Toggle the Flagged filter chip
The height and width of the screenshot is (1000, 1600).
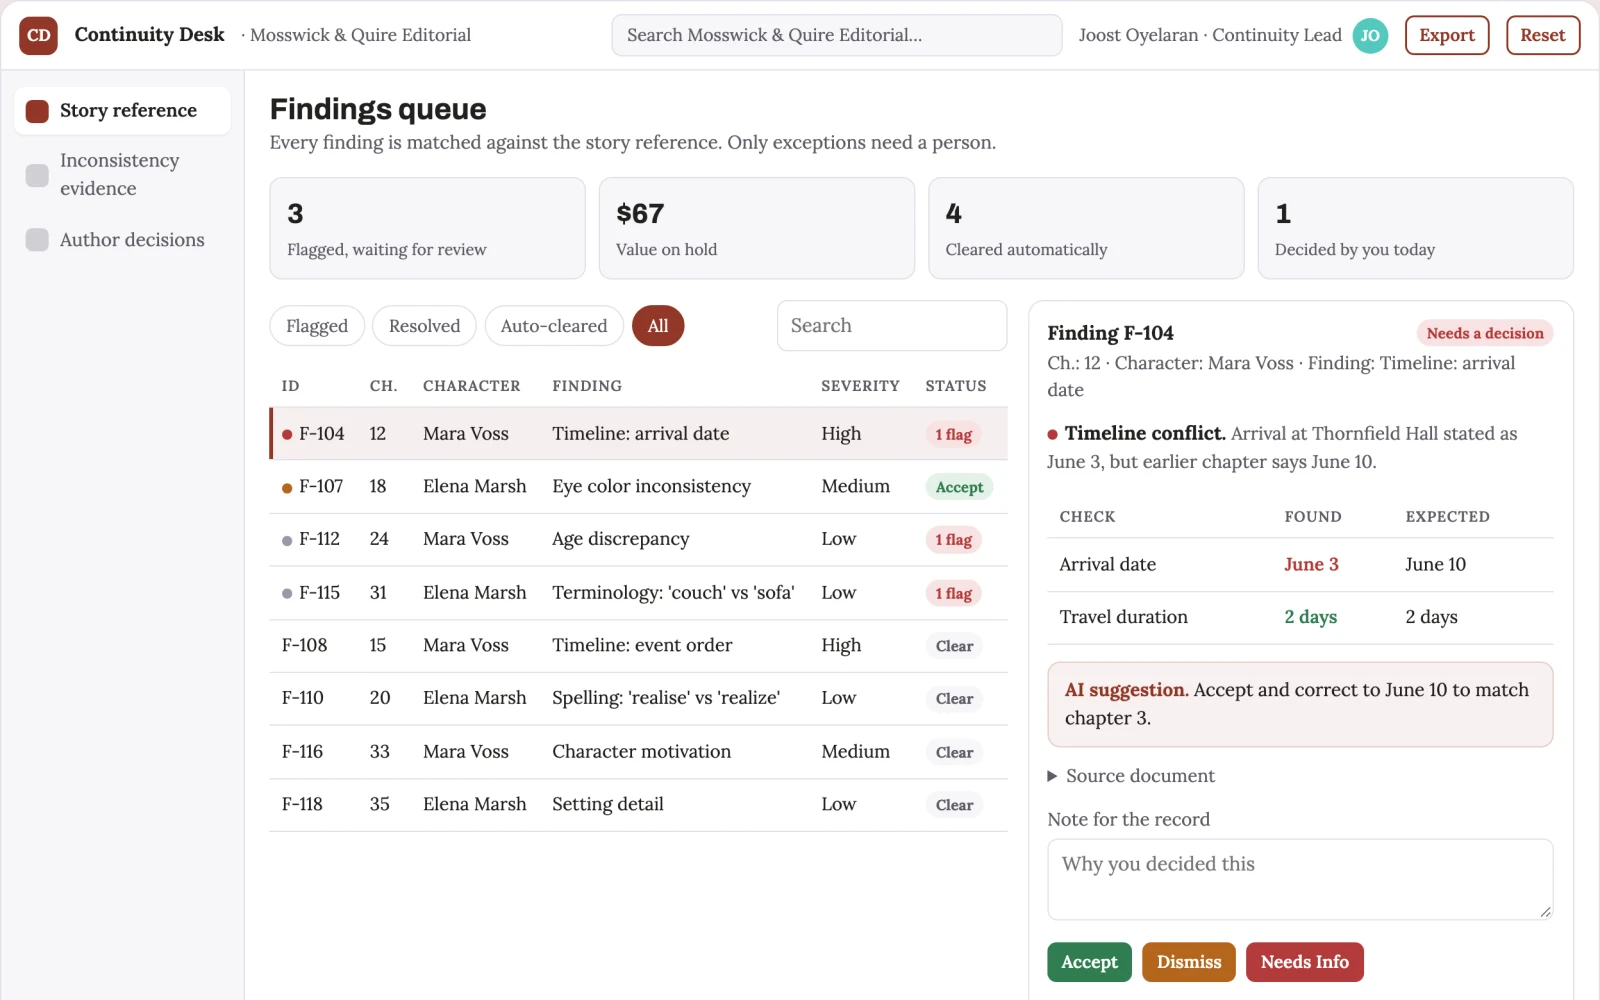[317, 326]
